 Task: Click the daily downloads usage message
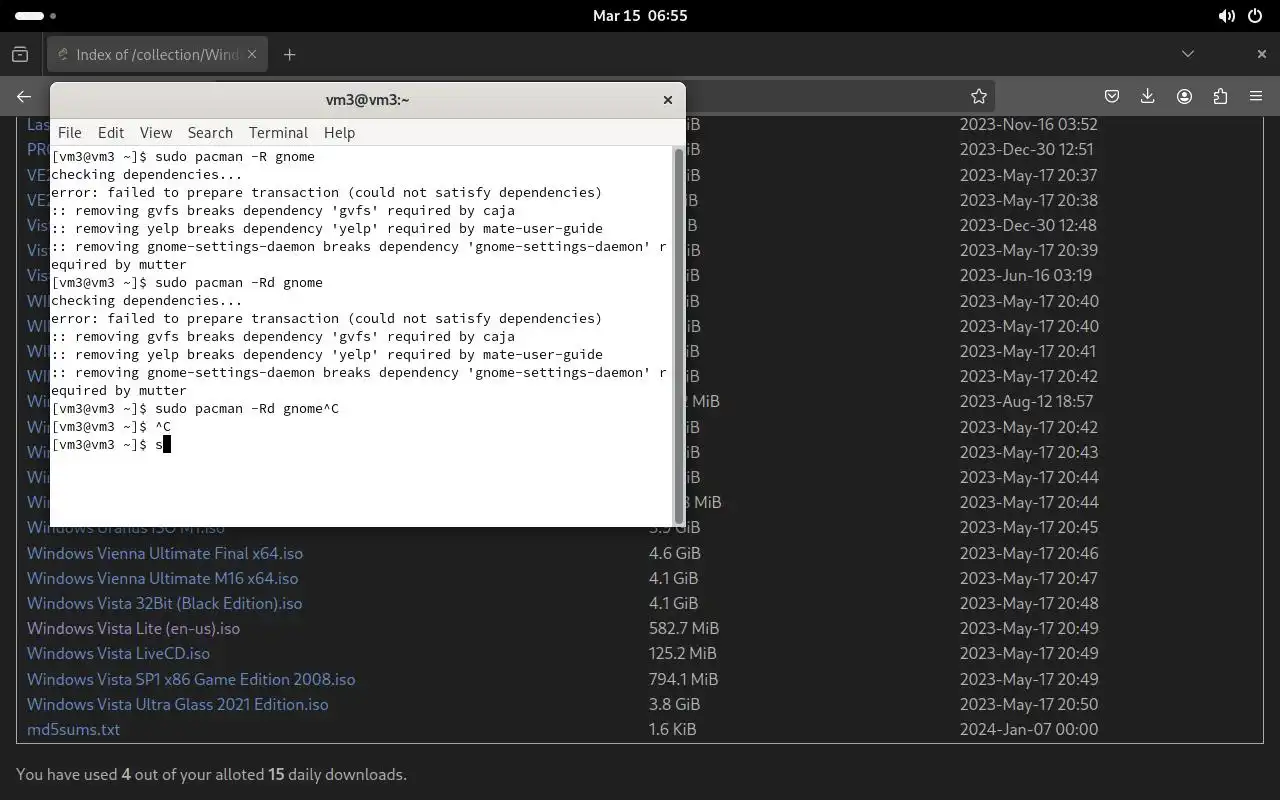(x=211, y=774)
